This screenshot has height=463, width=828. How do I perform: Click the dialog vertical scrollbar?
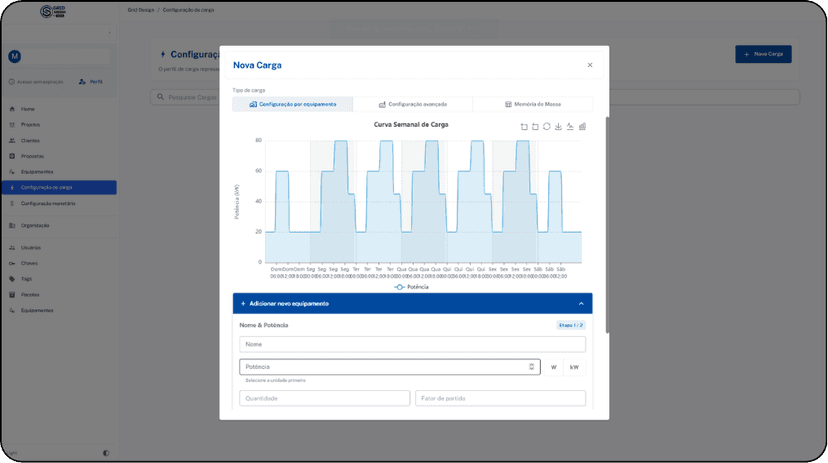pyautogui.click(x=607, y=225)
